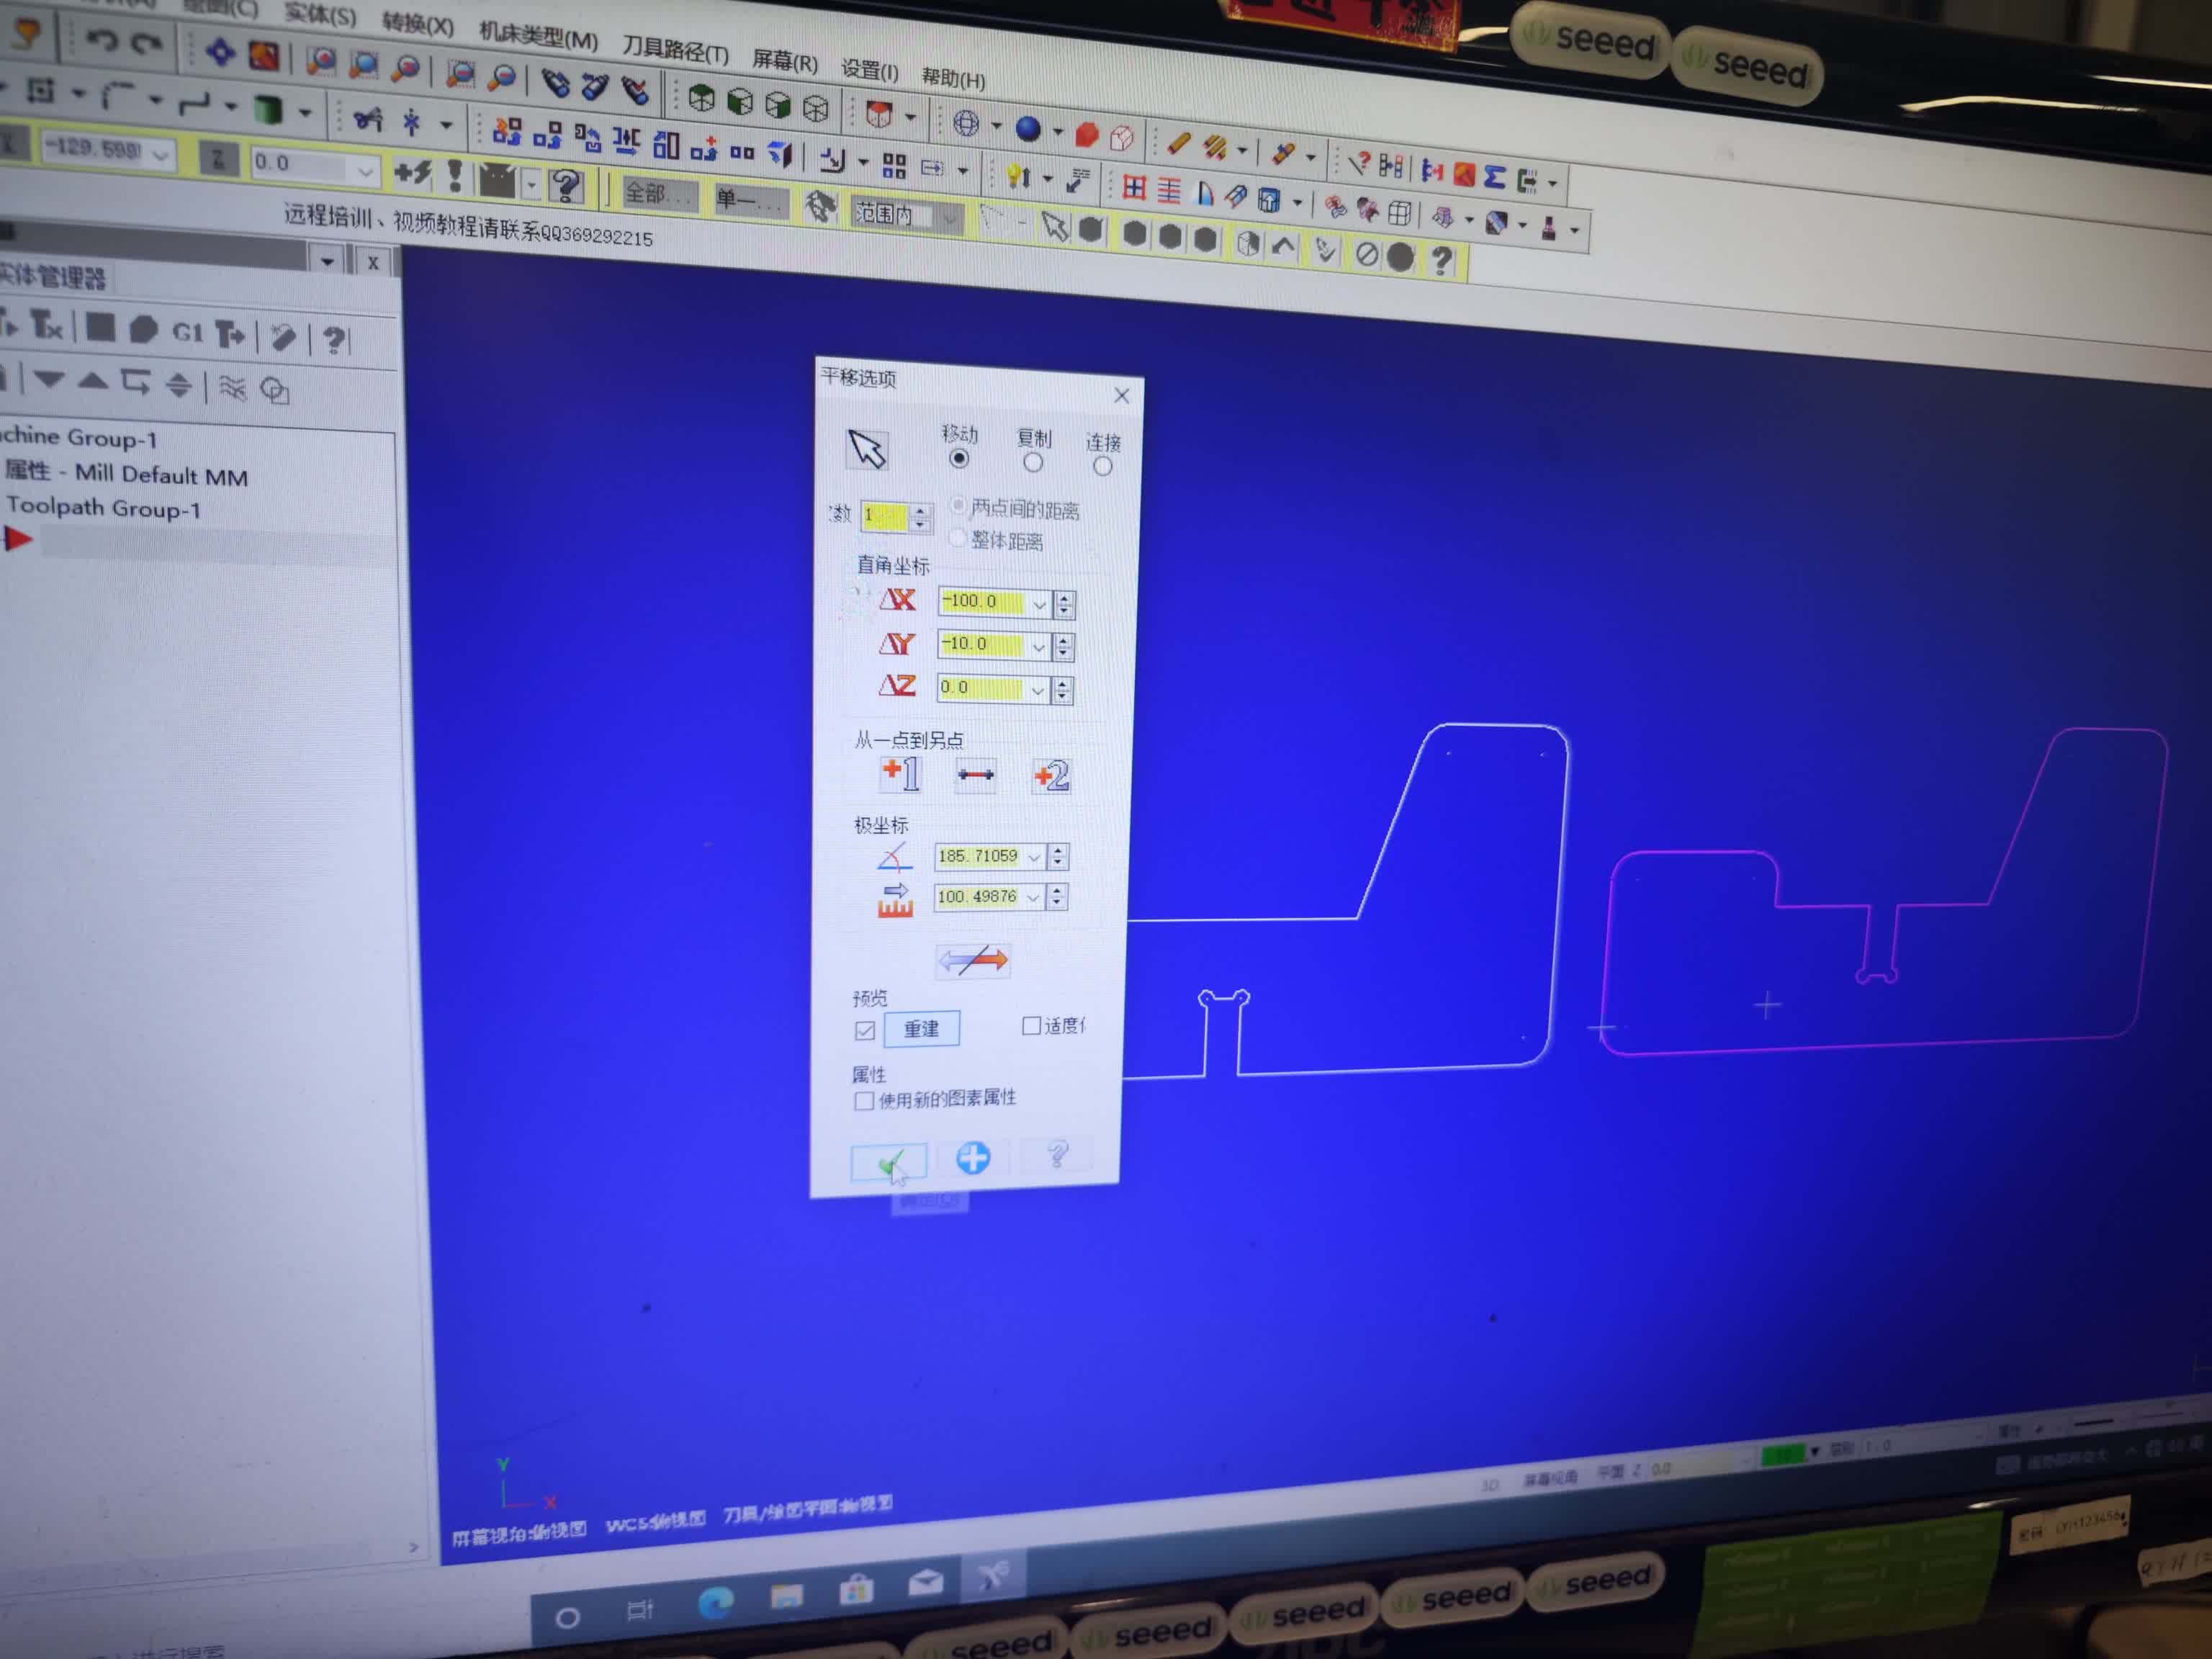Click the wireframe cube view icon
2212x1659 pixels.
[x=816, y=108]
